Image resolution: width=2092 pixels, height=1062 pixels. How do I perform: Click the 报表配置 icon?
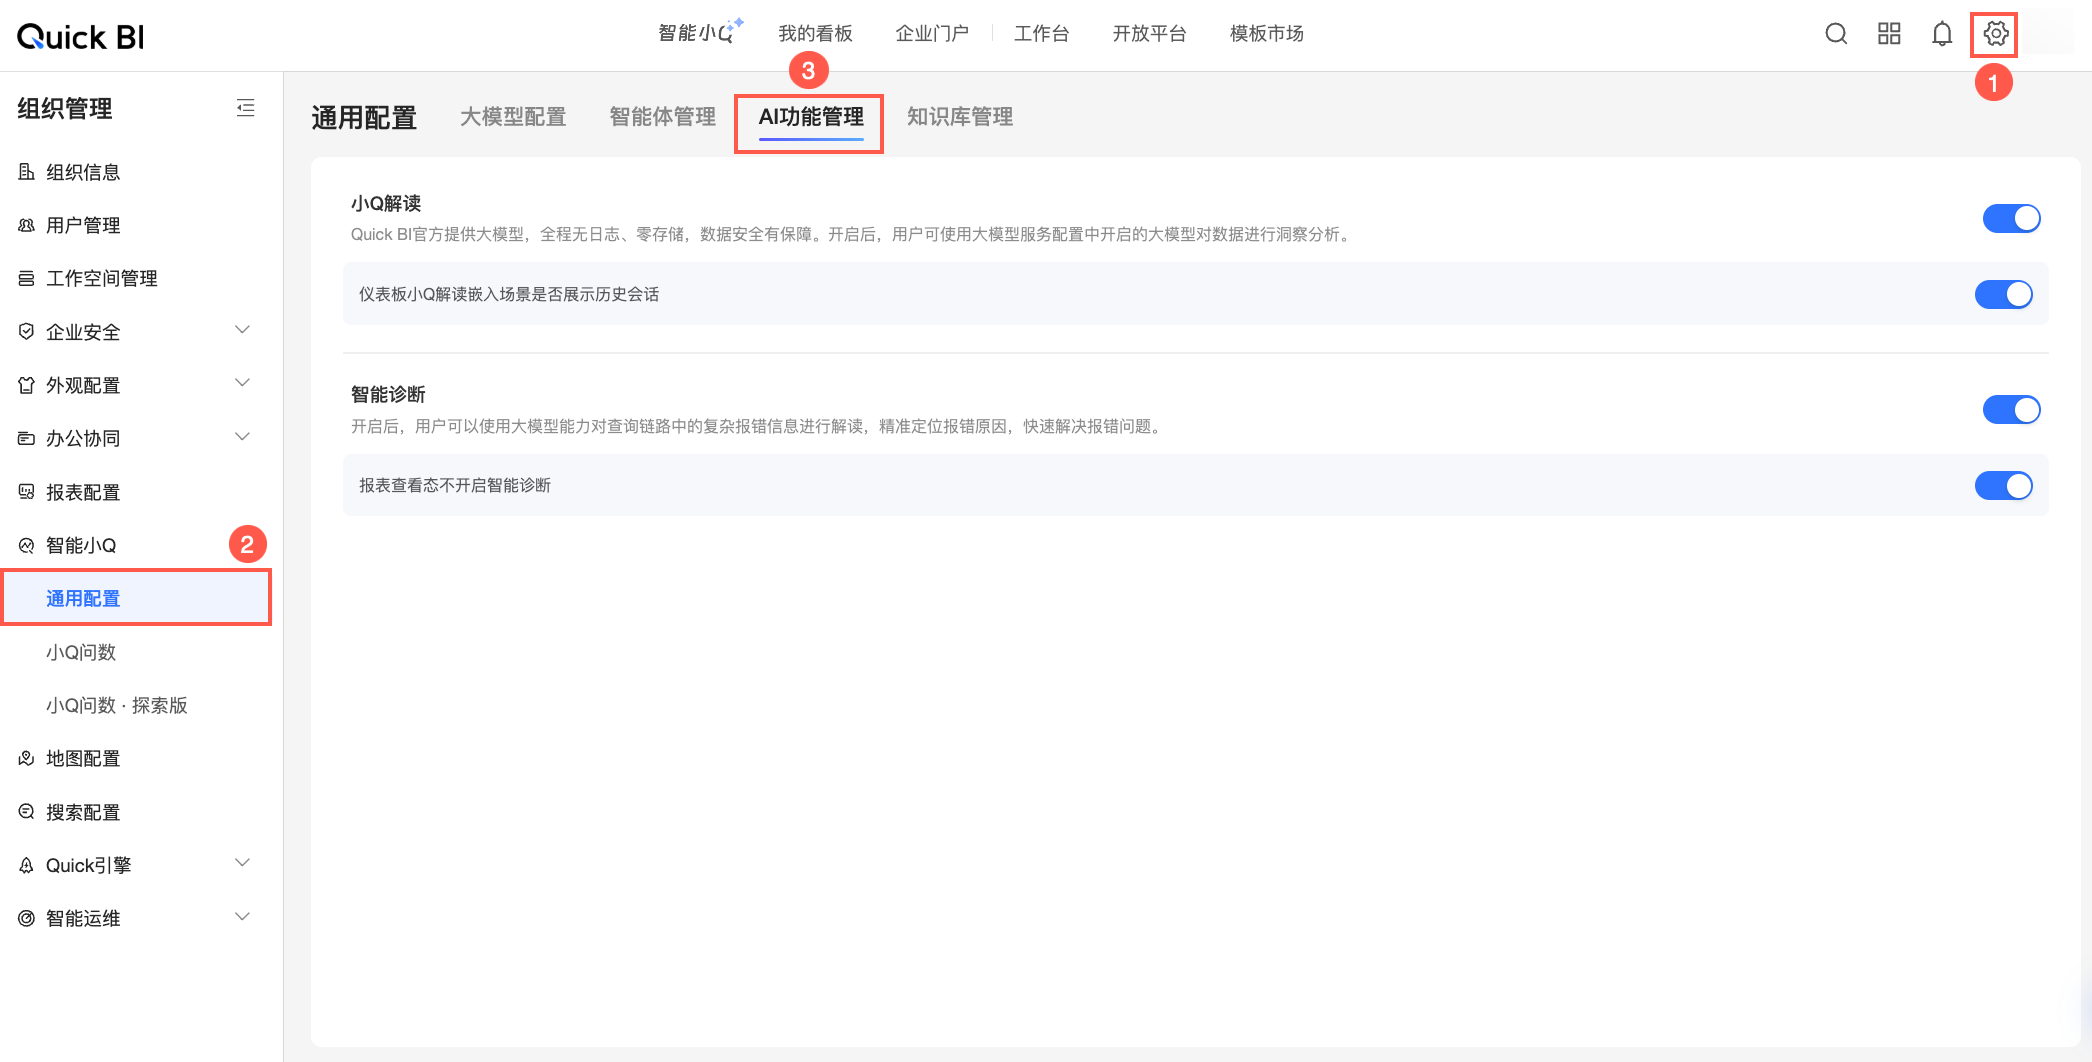(27, 492)
